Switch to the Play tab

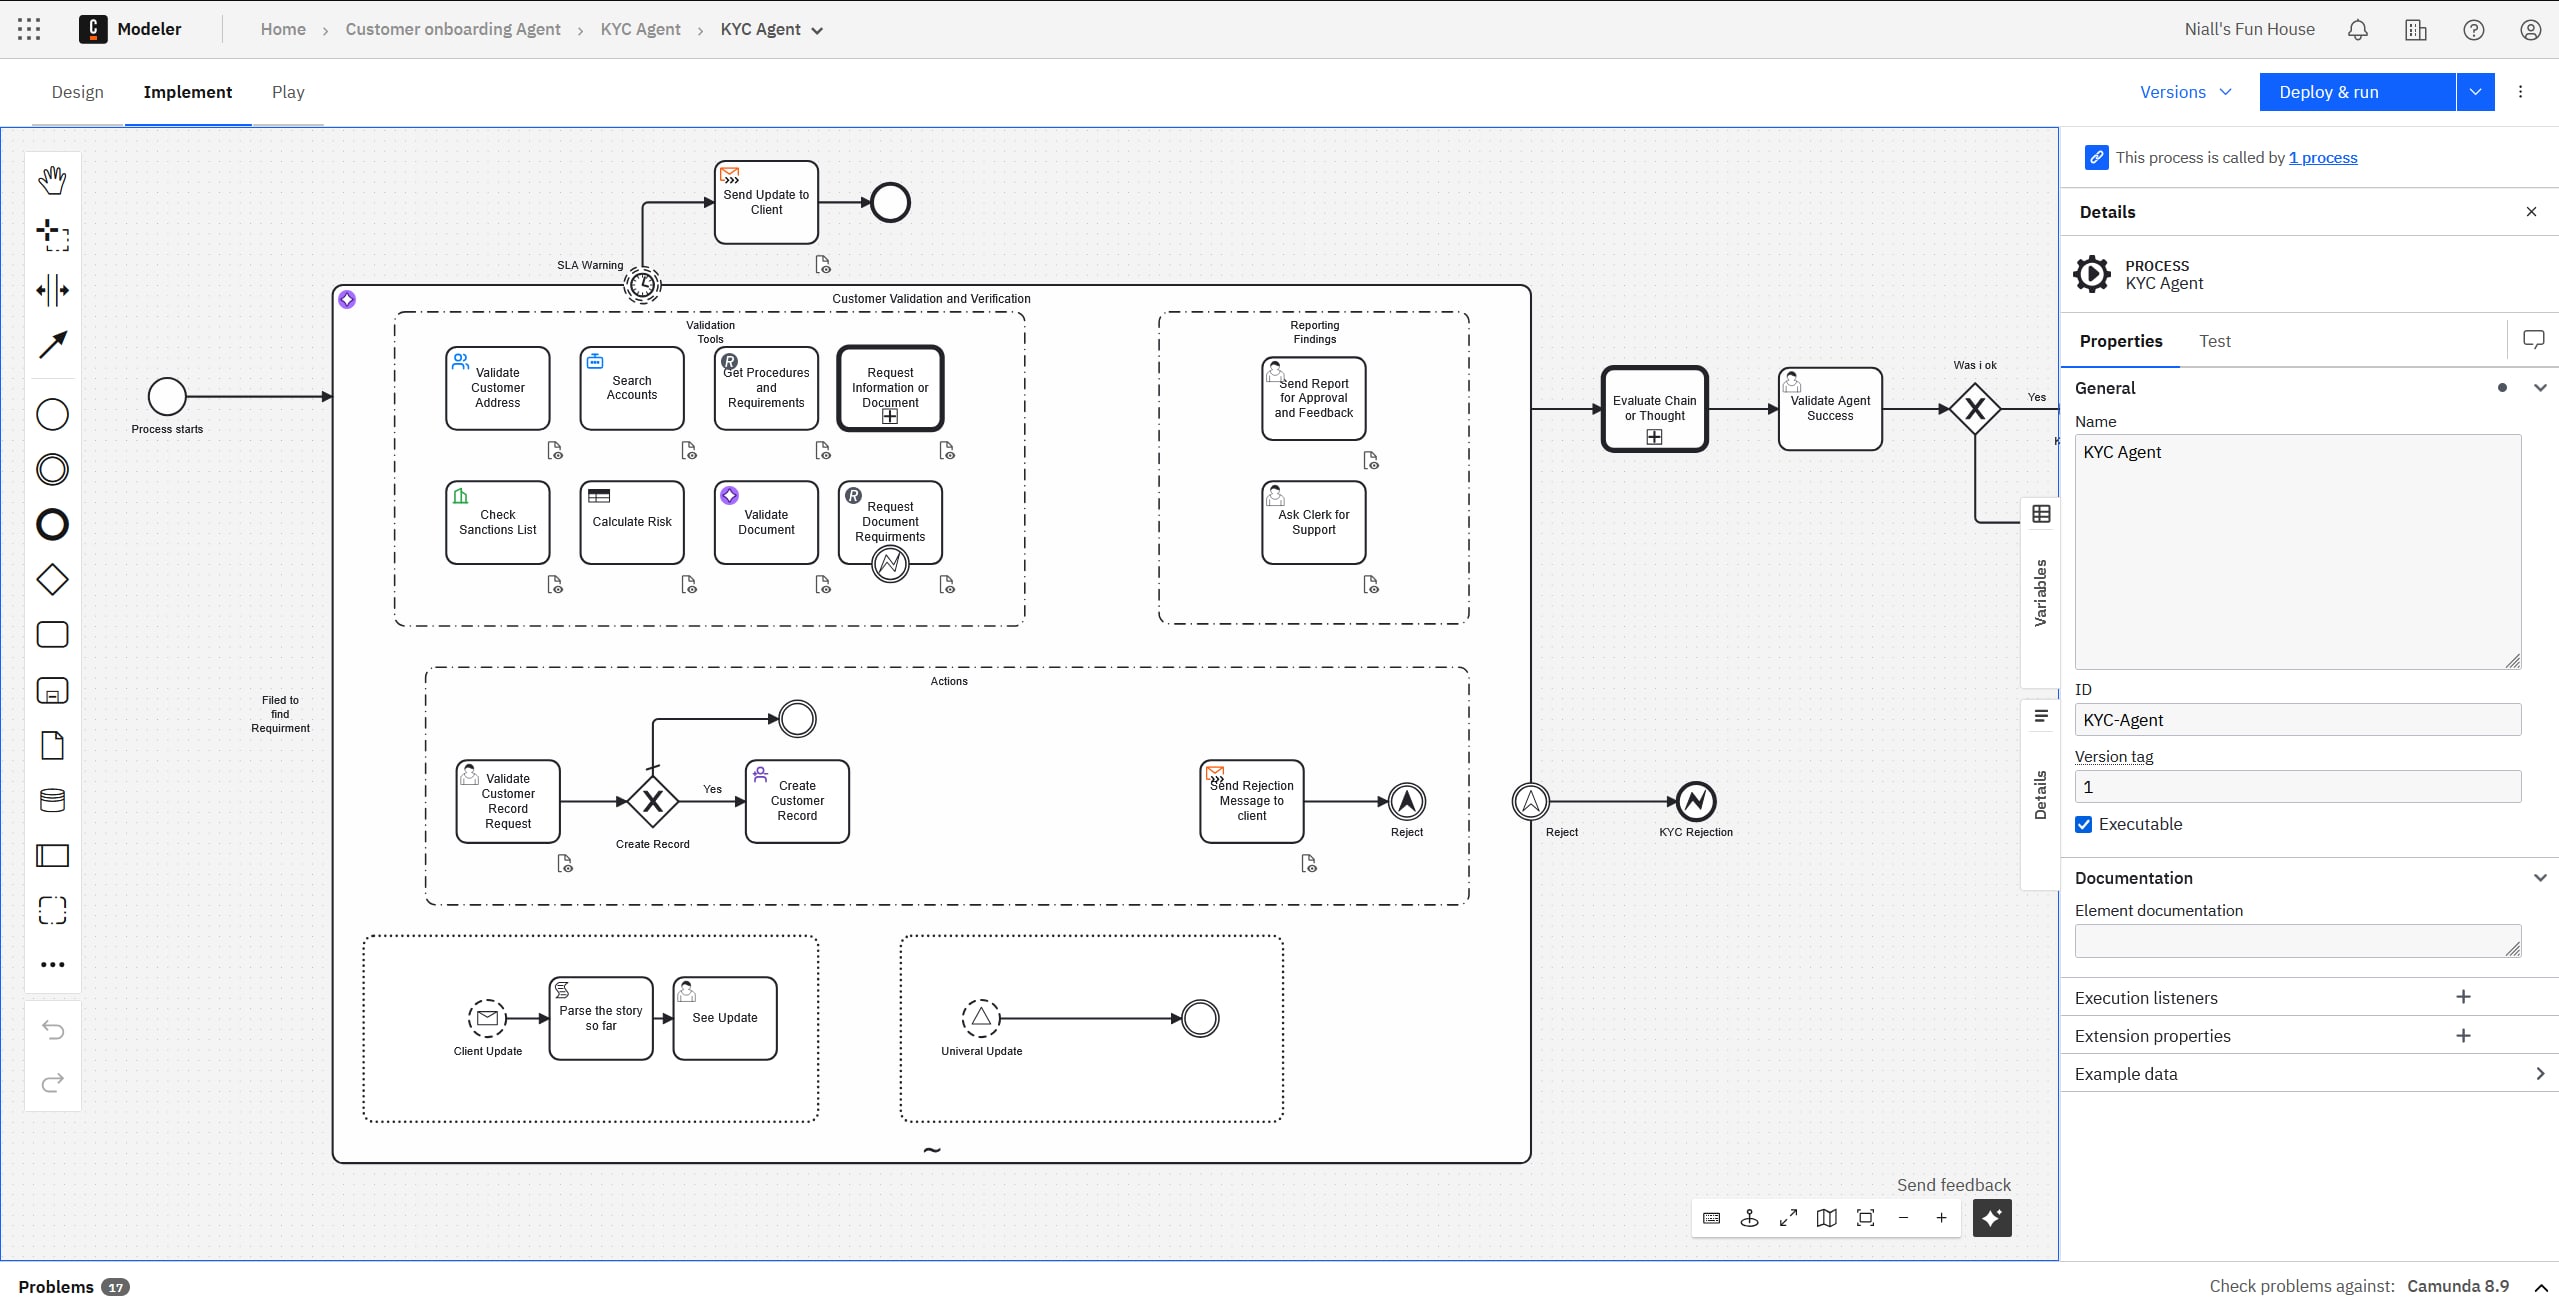click(x=288, y=92)
